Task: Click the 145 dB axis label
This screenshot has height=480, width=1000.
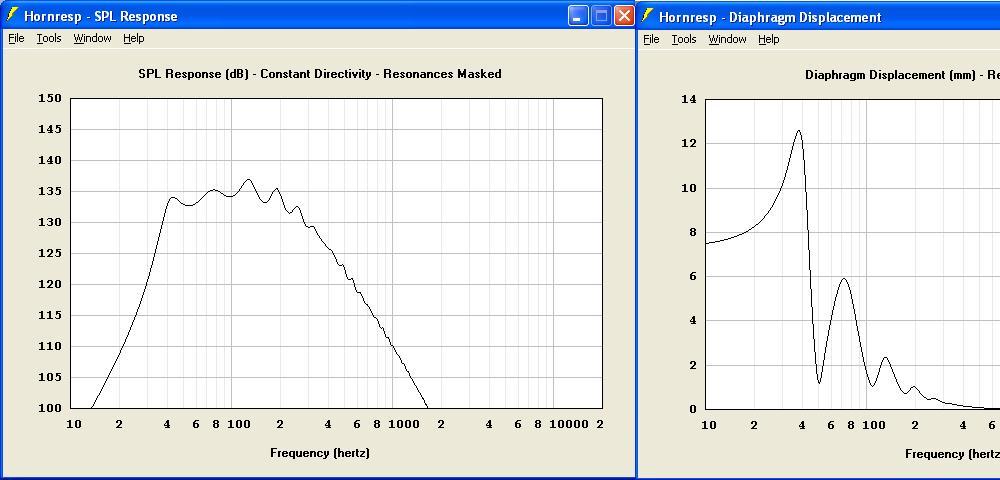Action: tap(50, 129)
